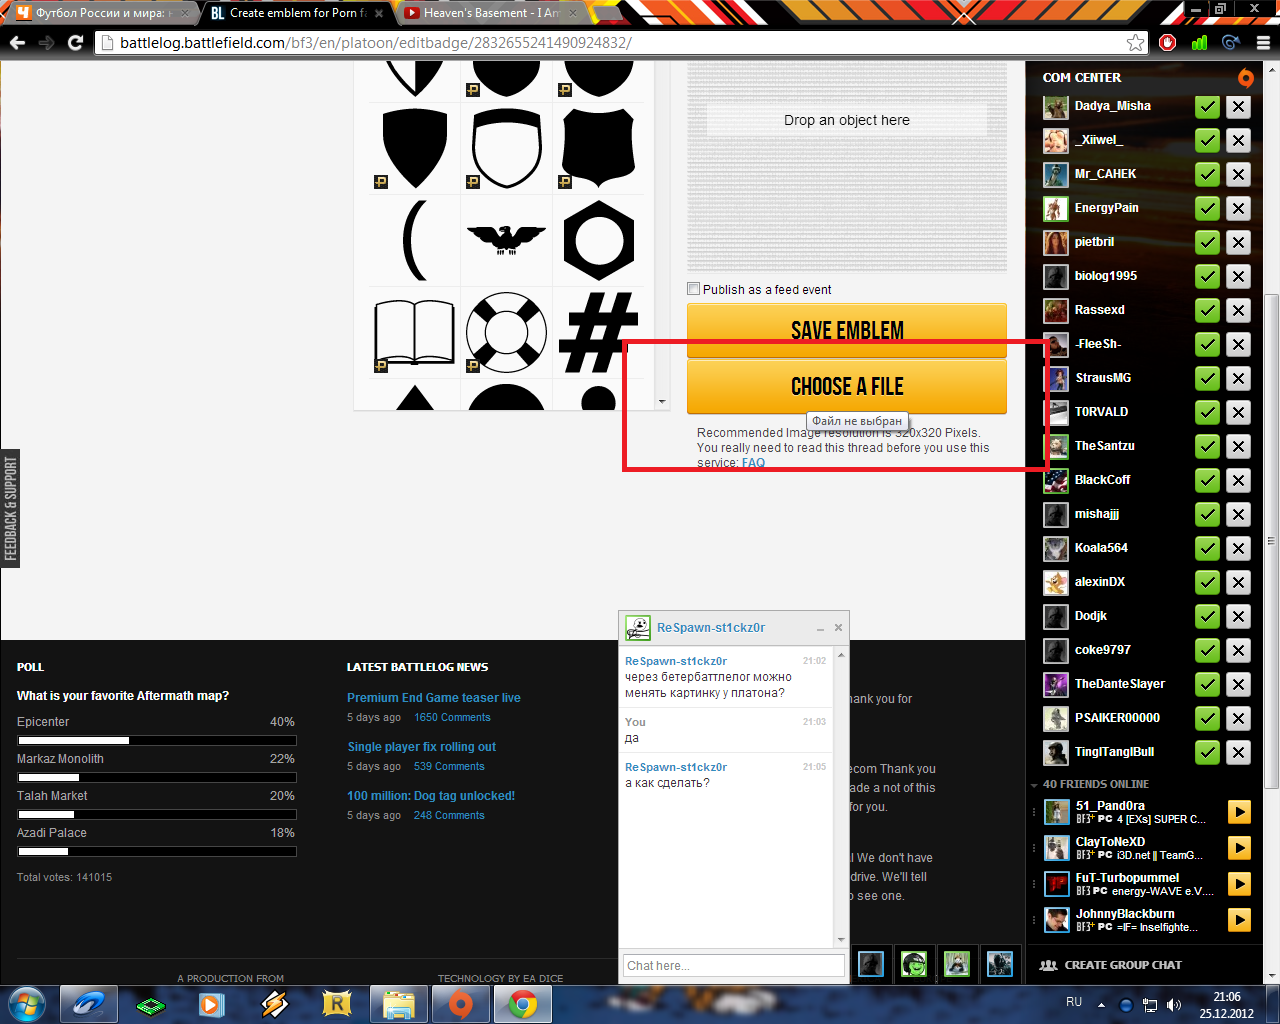This screenshot has height=1024, width=1280.
Task: Close the ReSpawn-st1ckz0r chat window
Action: pyautogui.click(x=838, y=628)
